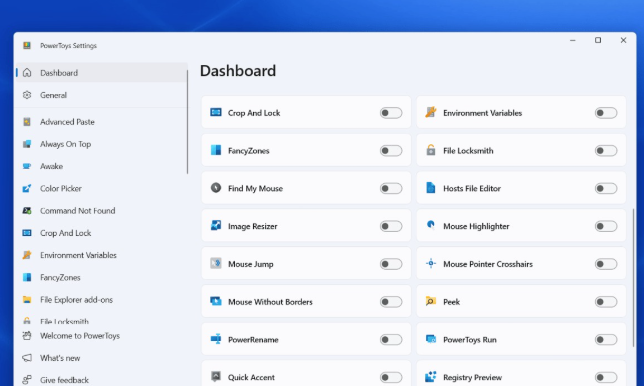Go to FancyZones in the sidebar
This screenshot has width=644, height=386.
tap(101, 277)
